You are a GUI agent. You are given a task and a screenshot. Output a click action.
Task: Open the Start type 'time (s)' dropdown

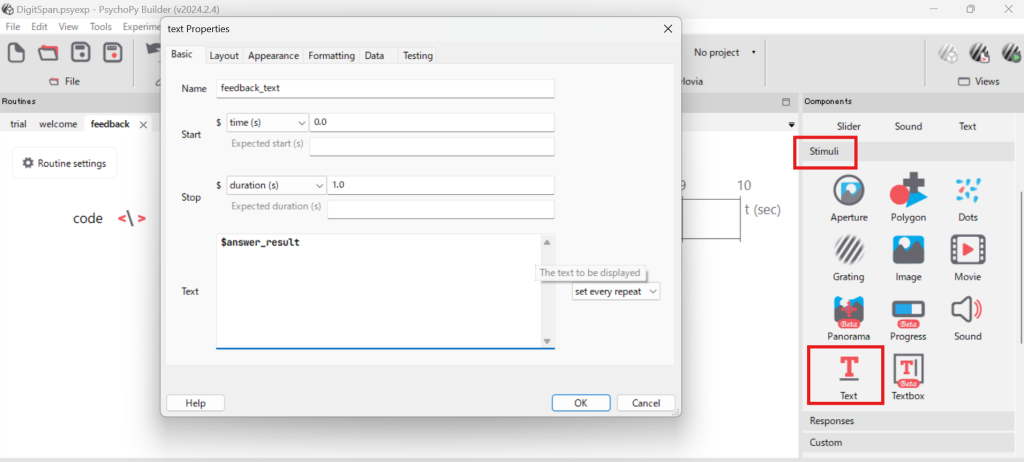pyautogui.click(x=268, y=122)
